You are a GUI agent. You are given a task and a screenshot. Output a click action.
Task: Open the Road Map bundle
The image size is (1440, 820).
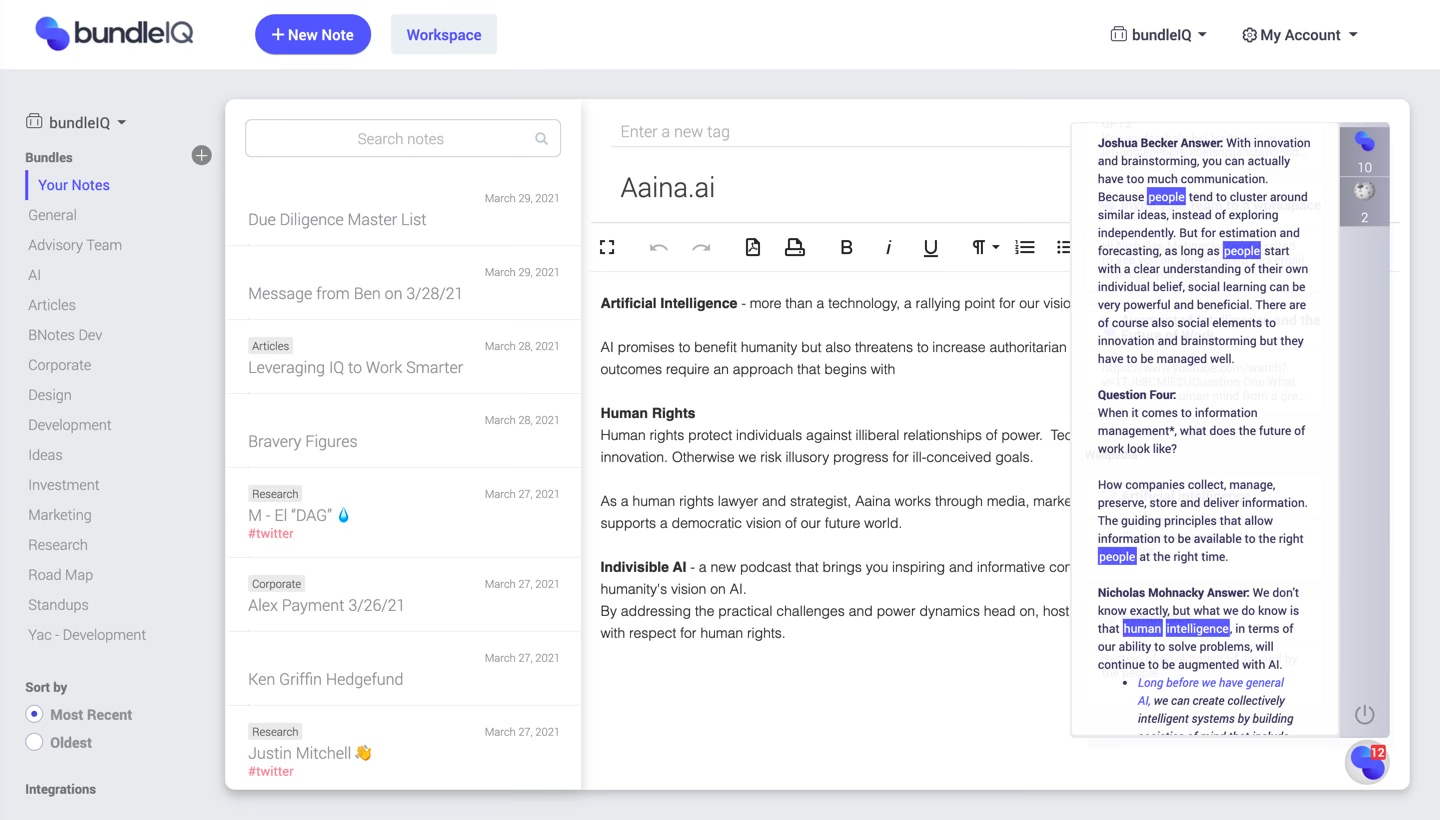coord(61,575)
